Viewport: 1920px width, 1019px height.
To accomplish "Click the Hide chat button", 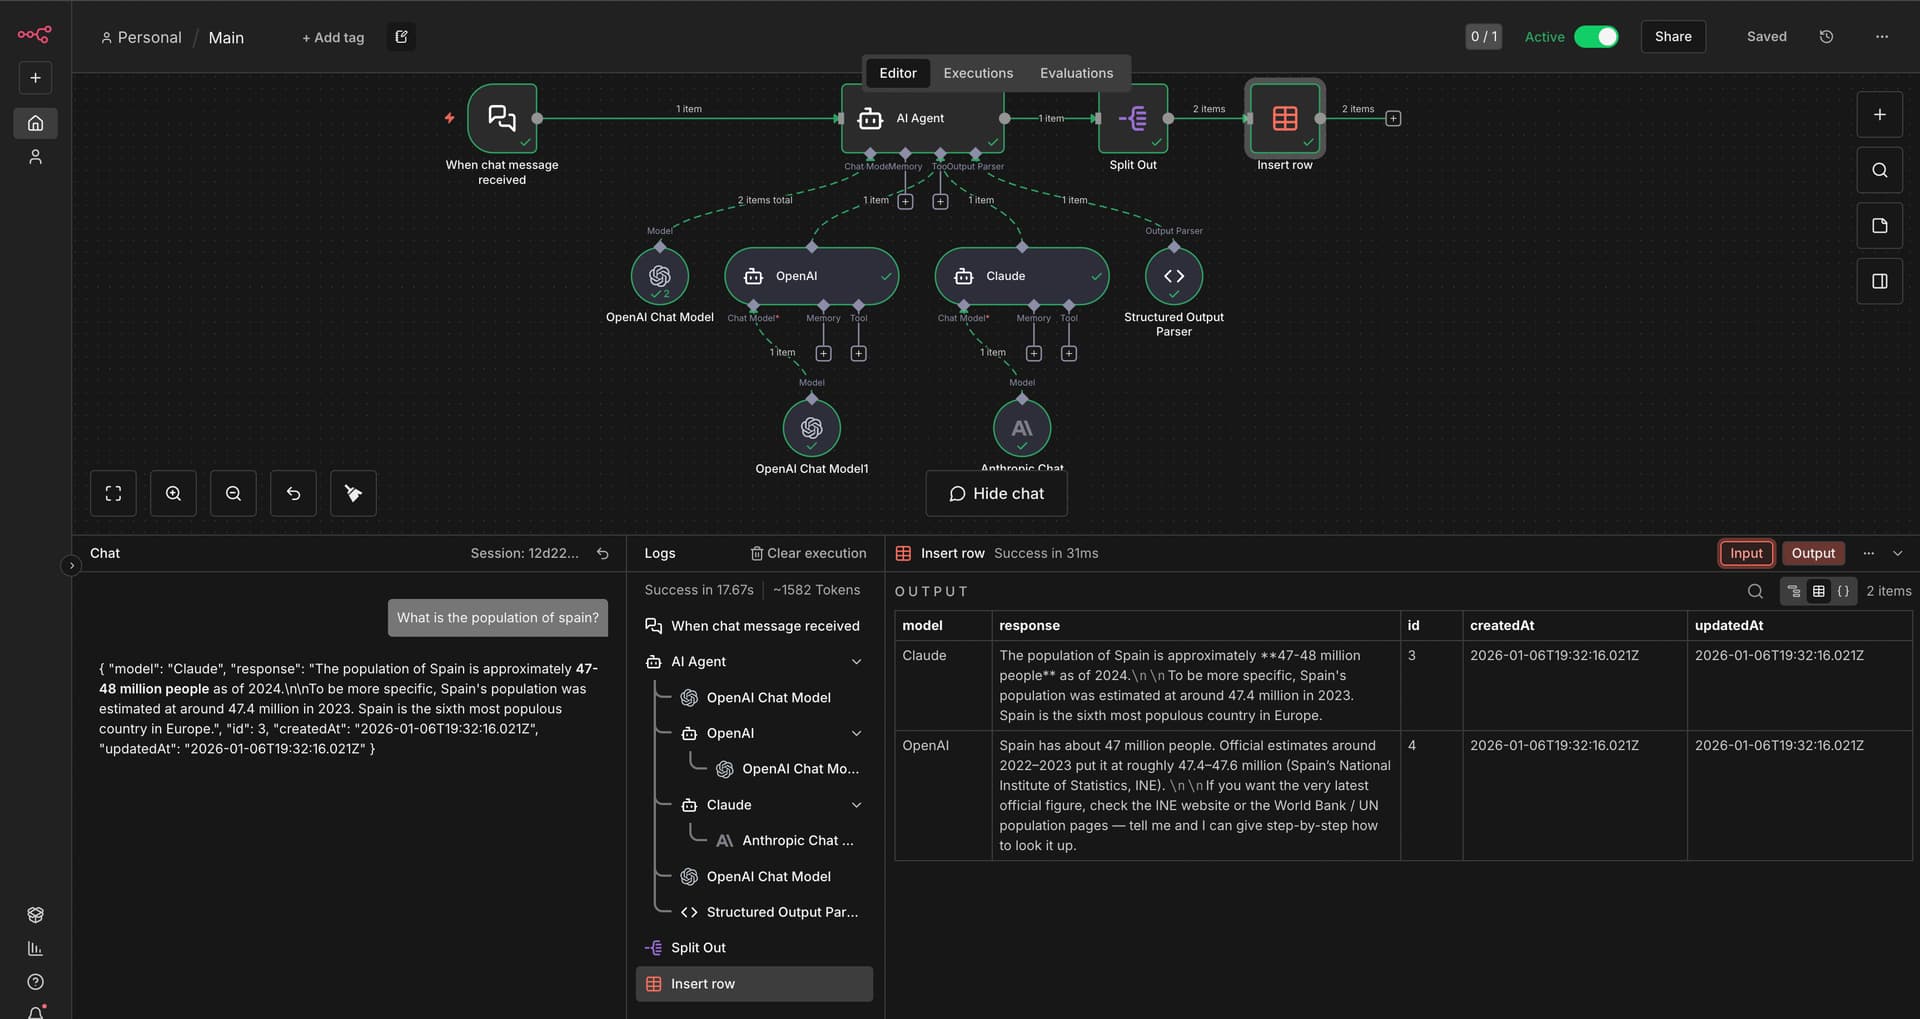I will coord(996,494).
